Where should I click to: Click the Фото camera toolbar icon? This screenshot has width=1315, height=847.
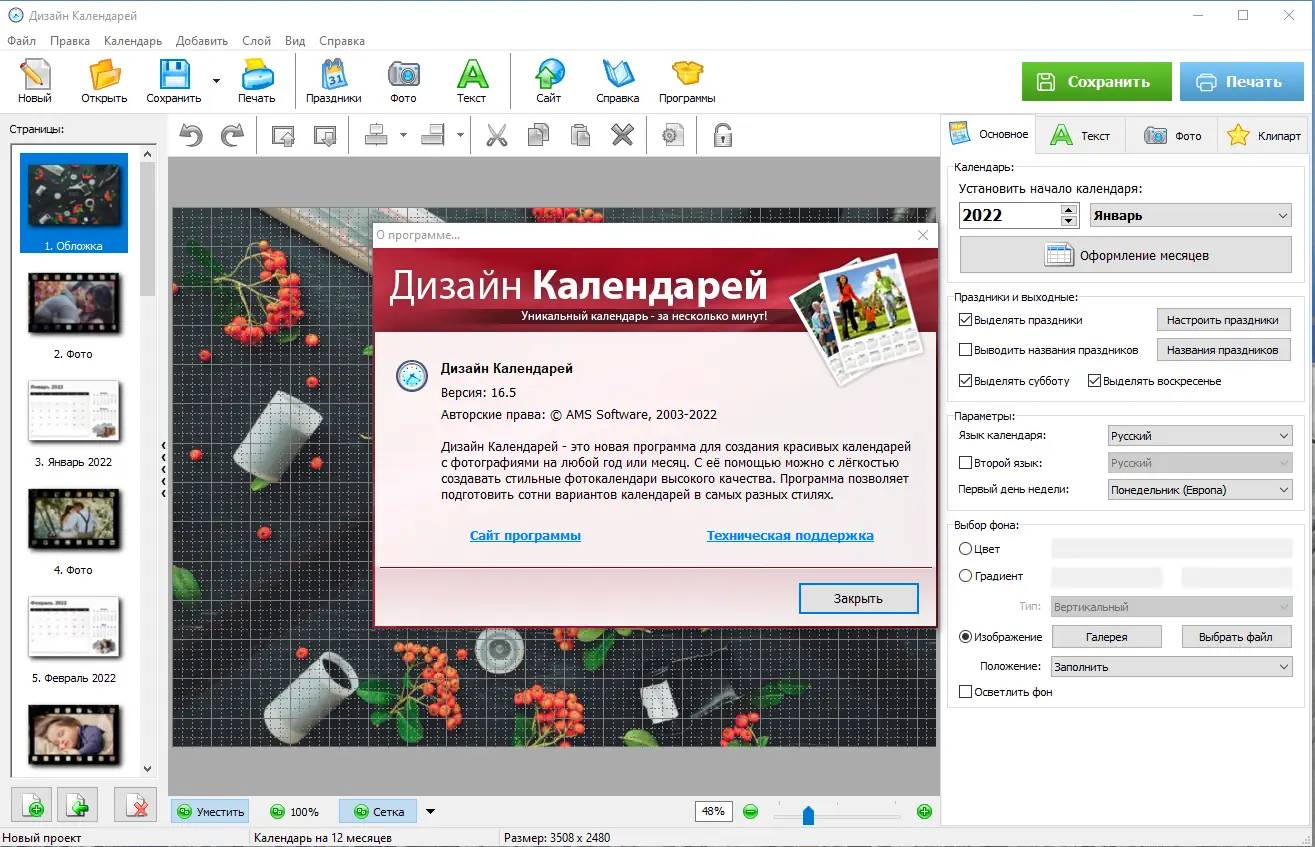[403, 81]
